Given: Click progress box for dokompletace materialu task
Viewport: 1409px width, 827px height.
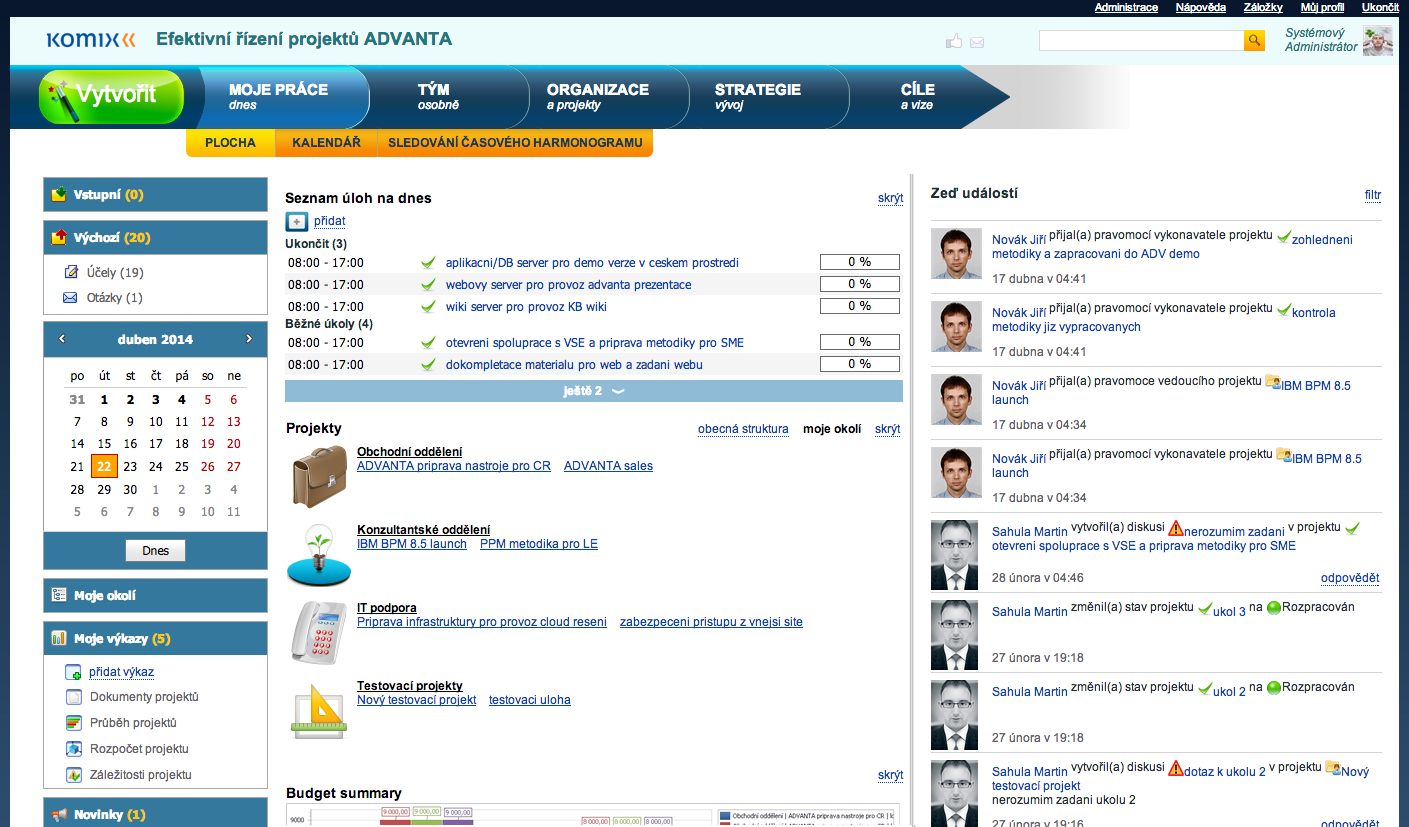Looking at the screenshot, I should 859,364.
